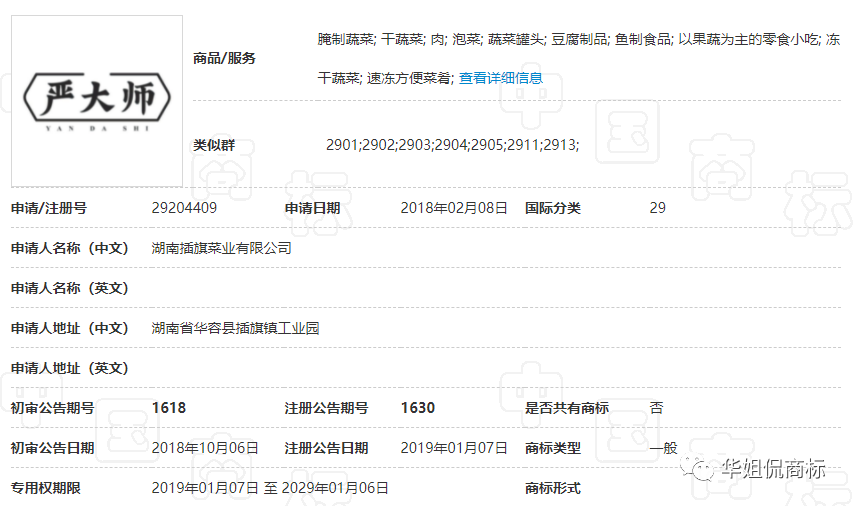This screenshot has width=853, height=506.
Task: Click the 否 value for 是否共有商标
Action: pos(656,408)
